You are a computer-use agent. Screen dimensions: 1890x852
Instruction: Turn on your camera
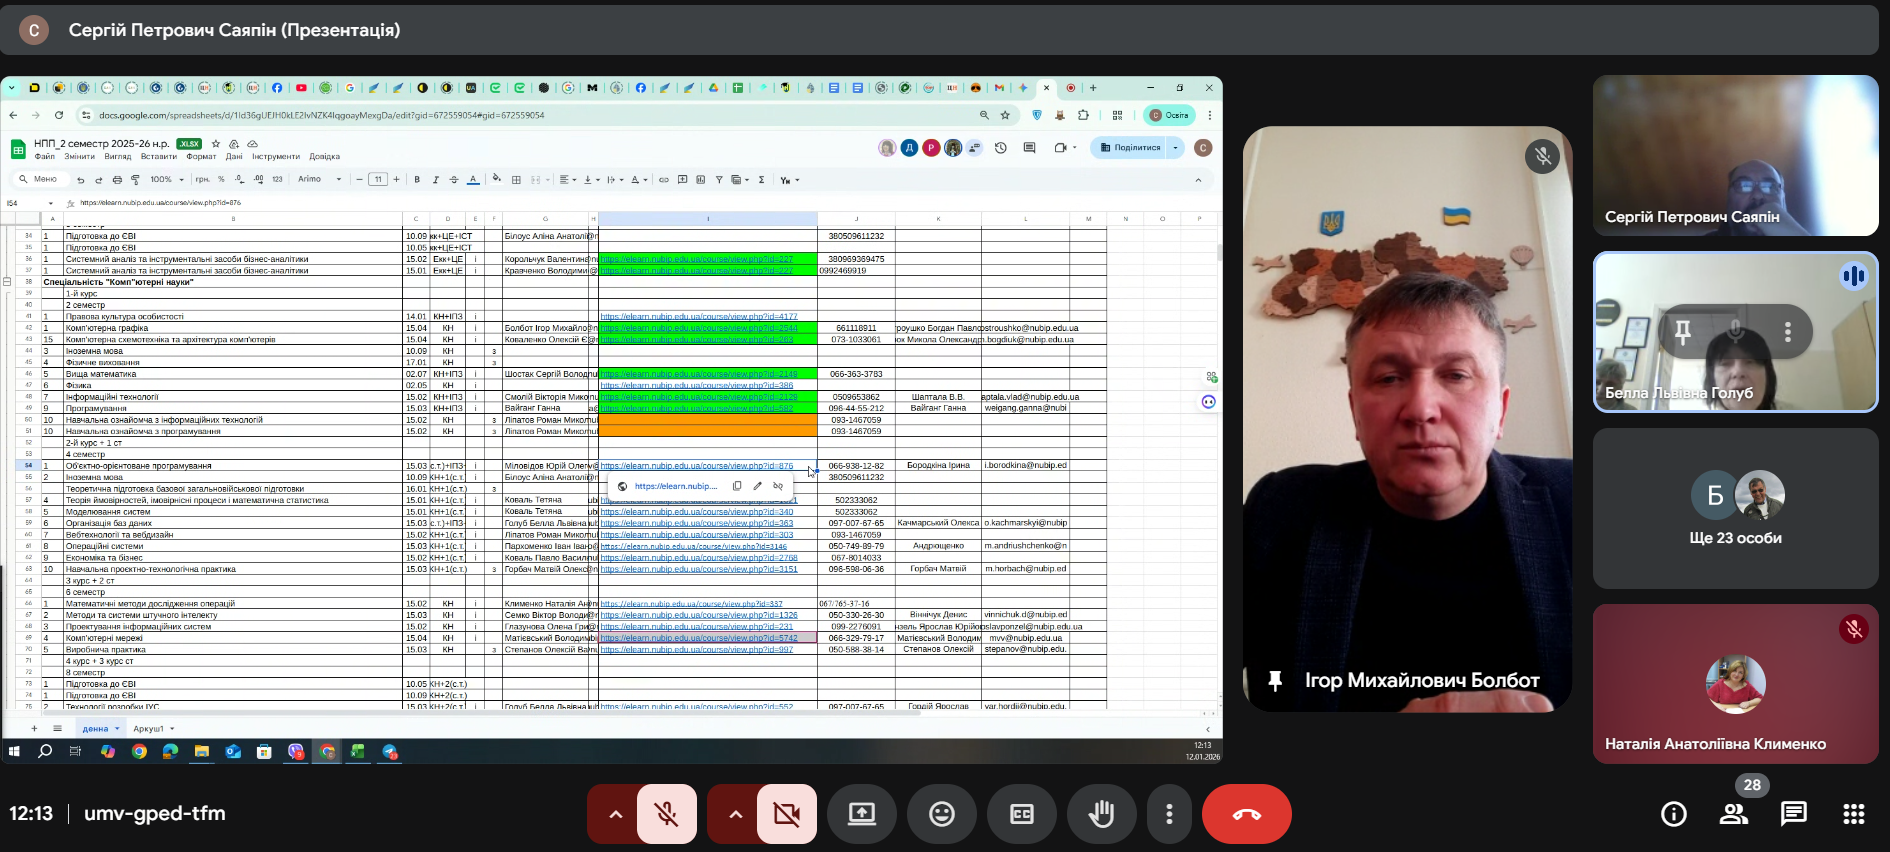pyautogui.click(x=787, y=814)
